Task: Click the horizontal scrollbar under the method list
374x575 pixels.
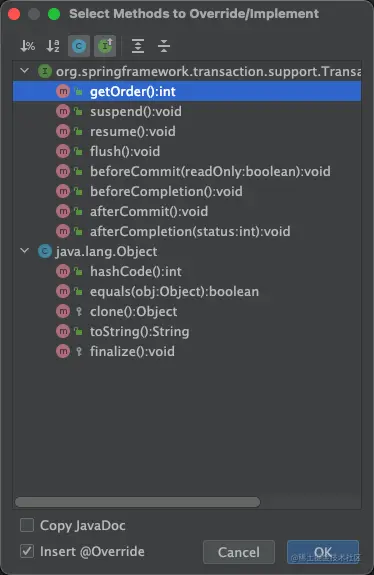Action: point(138,502)
